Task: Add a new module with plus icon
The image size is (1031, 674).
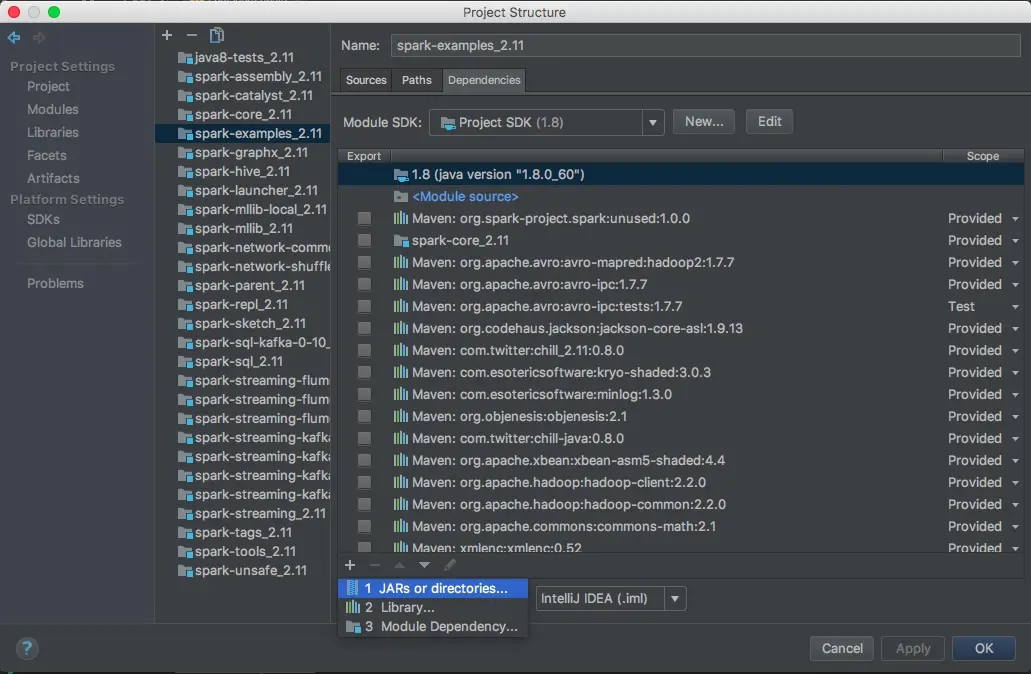Action: pos(167,35)
